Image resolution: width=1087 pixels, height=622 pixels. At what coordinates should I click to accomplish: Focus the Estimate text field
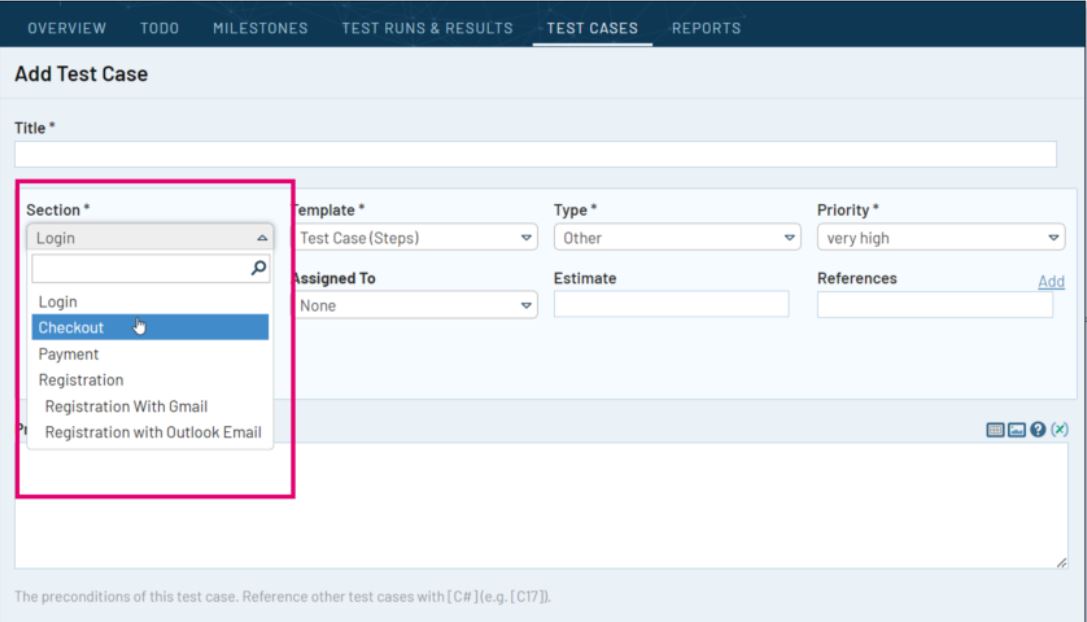671,305
